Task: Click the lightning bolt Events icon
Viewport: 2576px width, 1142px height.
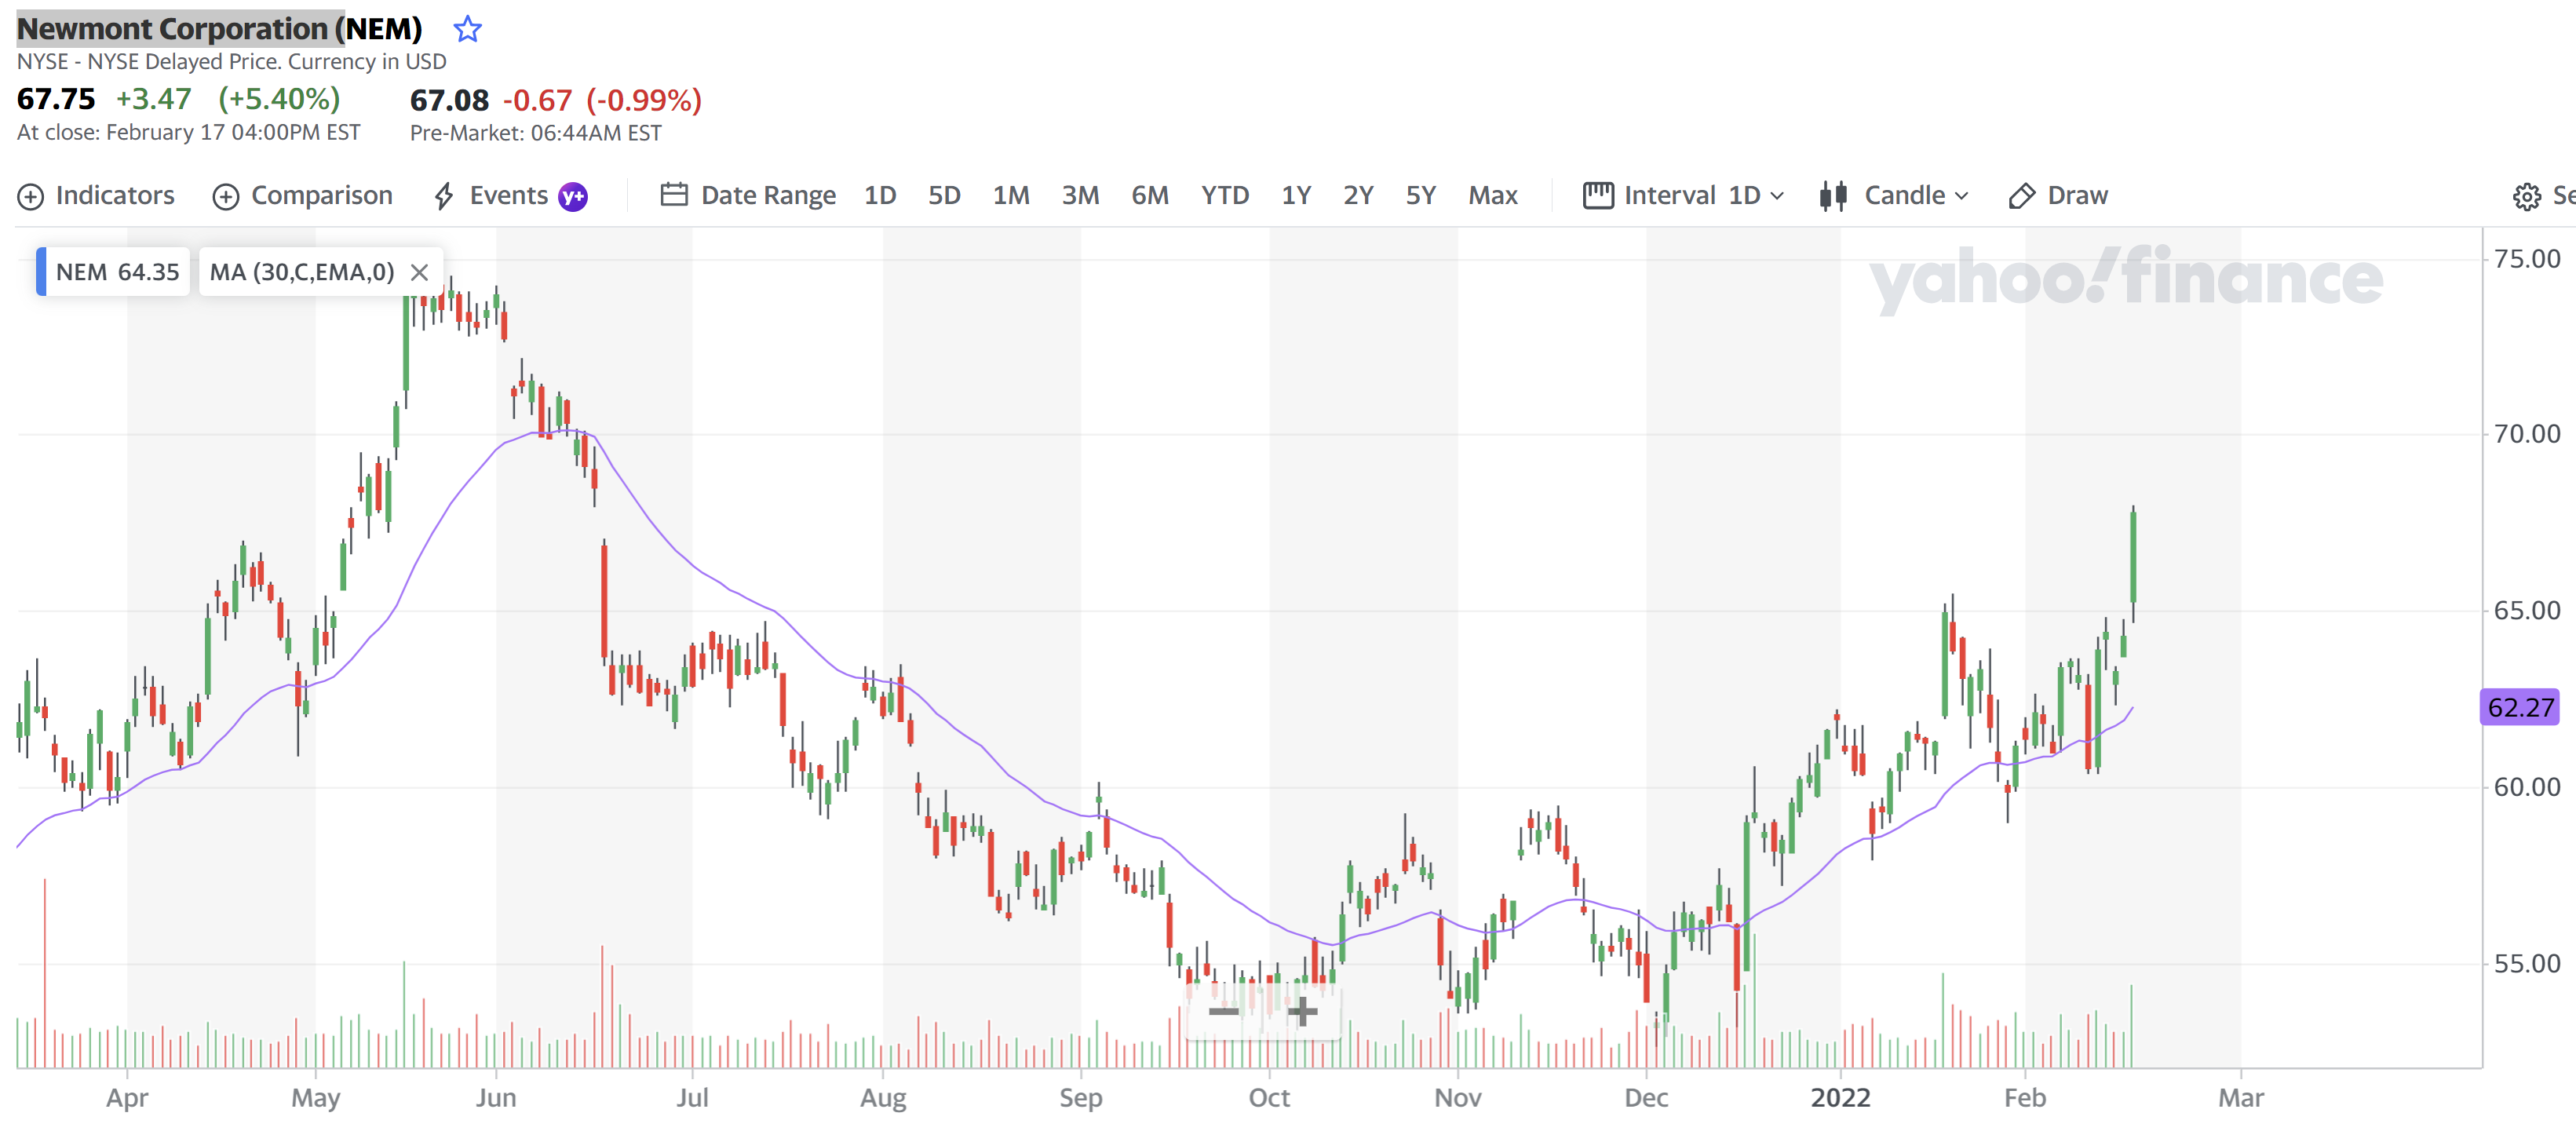Action: pyautogui.click(x=444, y=196)
